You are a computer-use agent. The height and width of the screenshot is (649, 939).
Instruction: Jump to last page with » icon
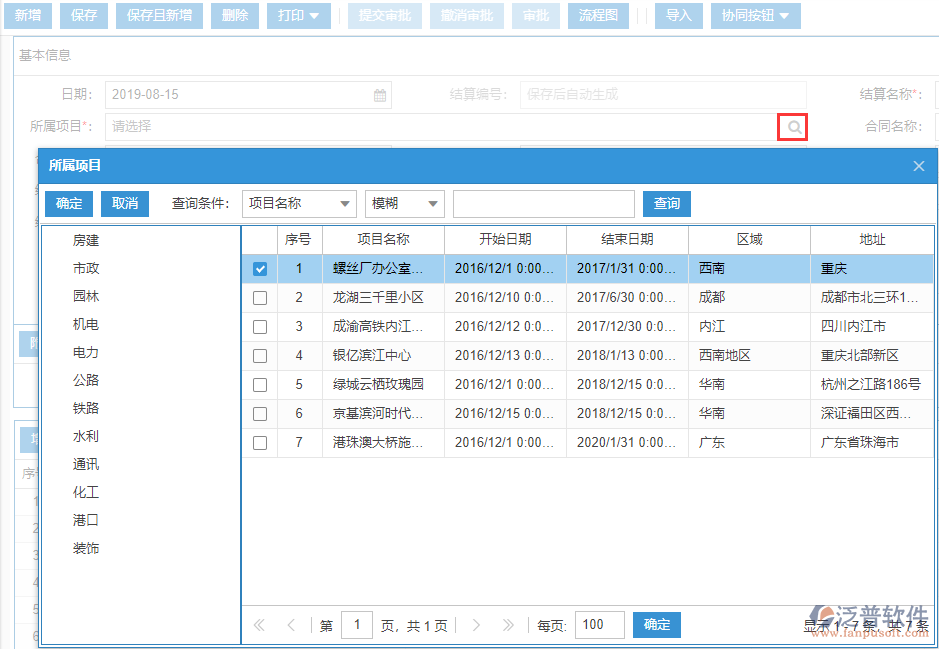click(508, 624)
